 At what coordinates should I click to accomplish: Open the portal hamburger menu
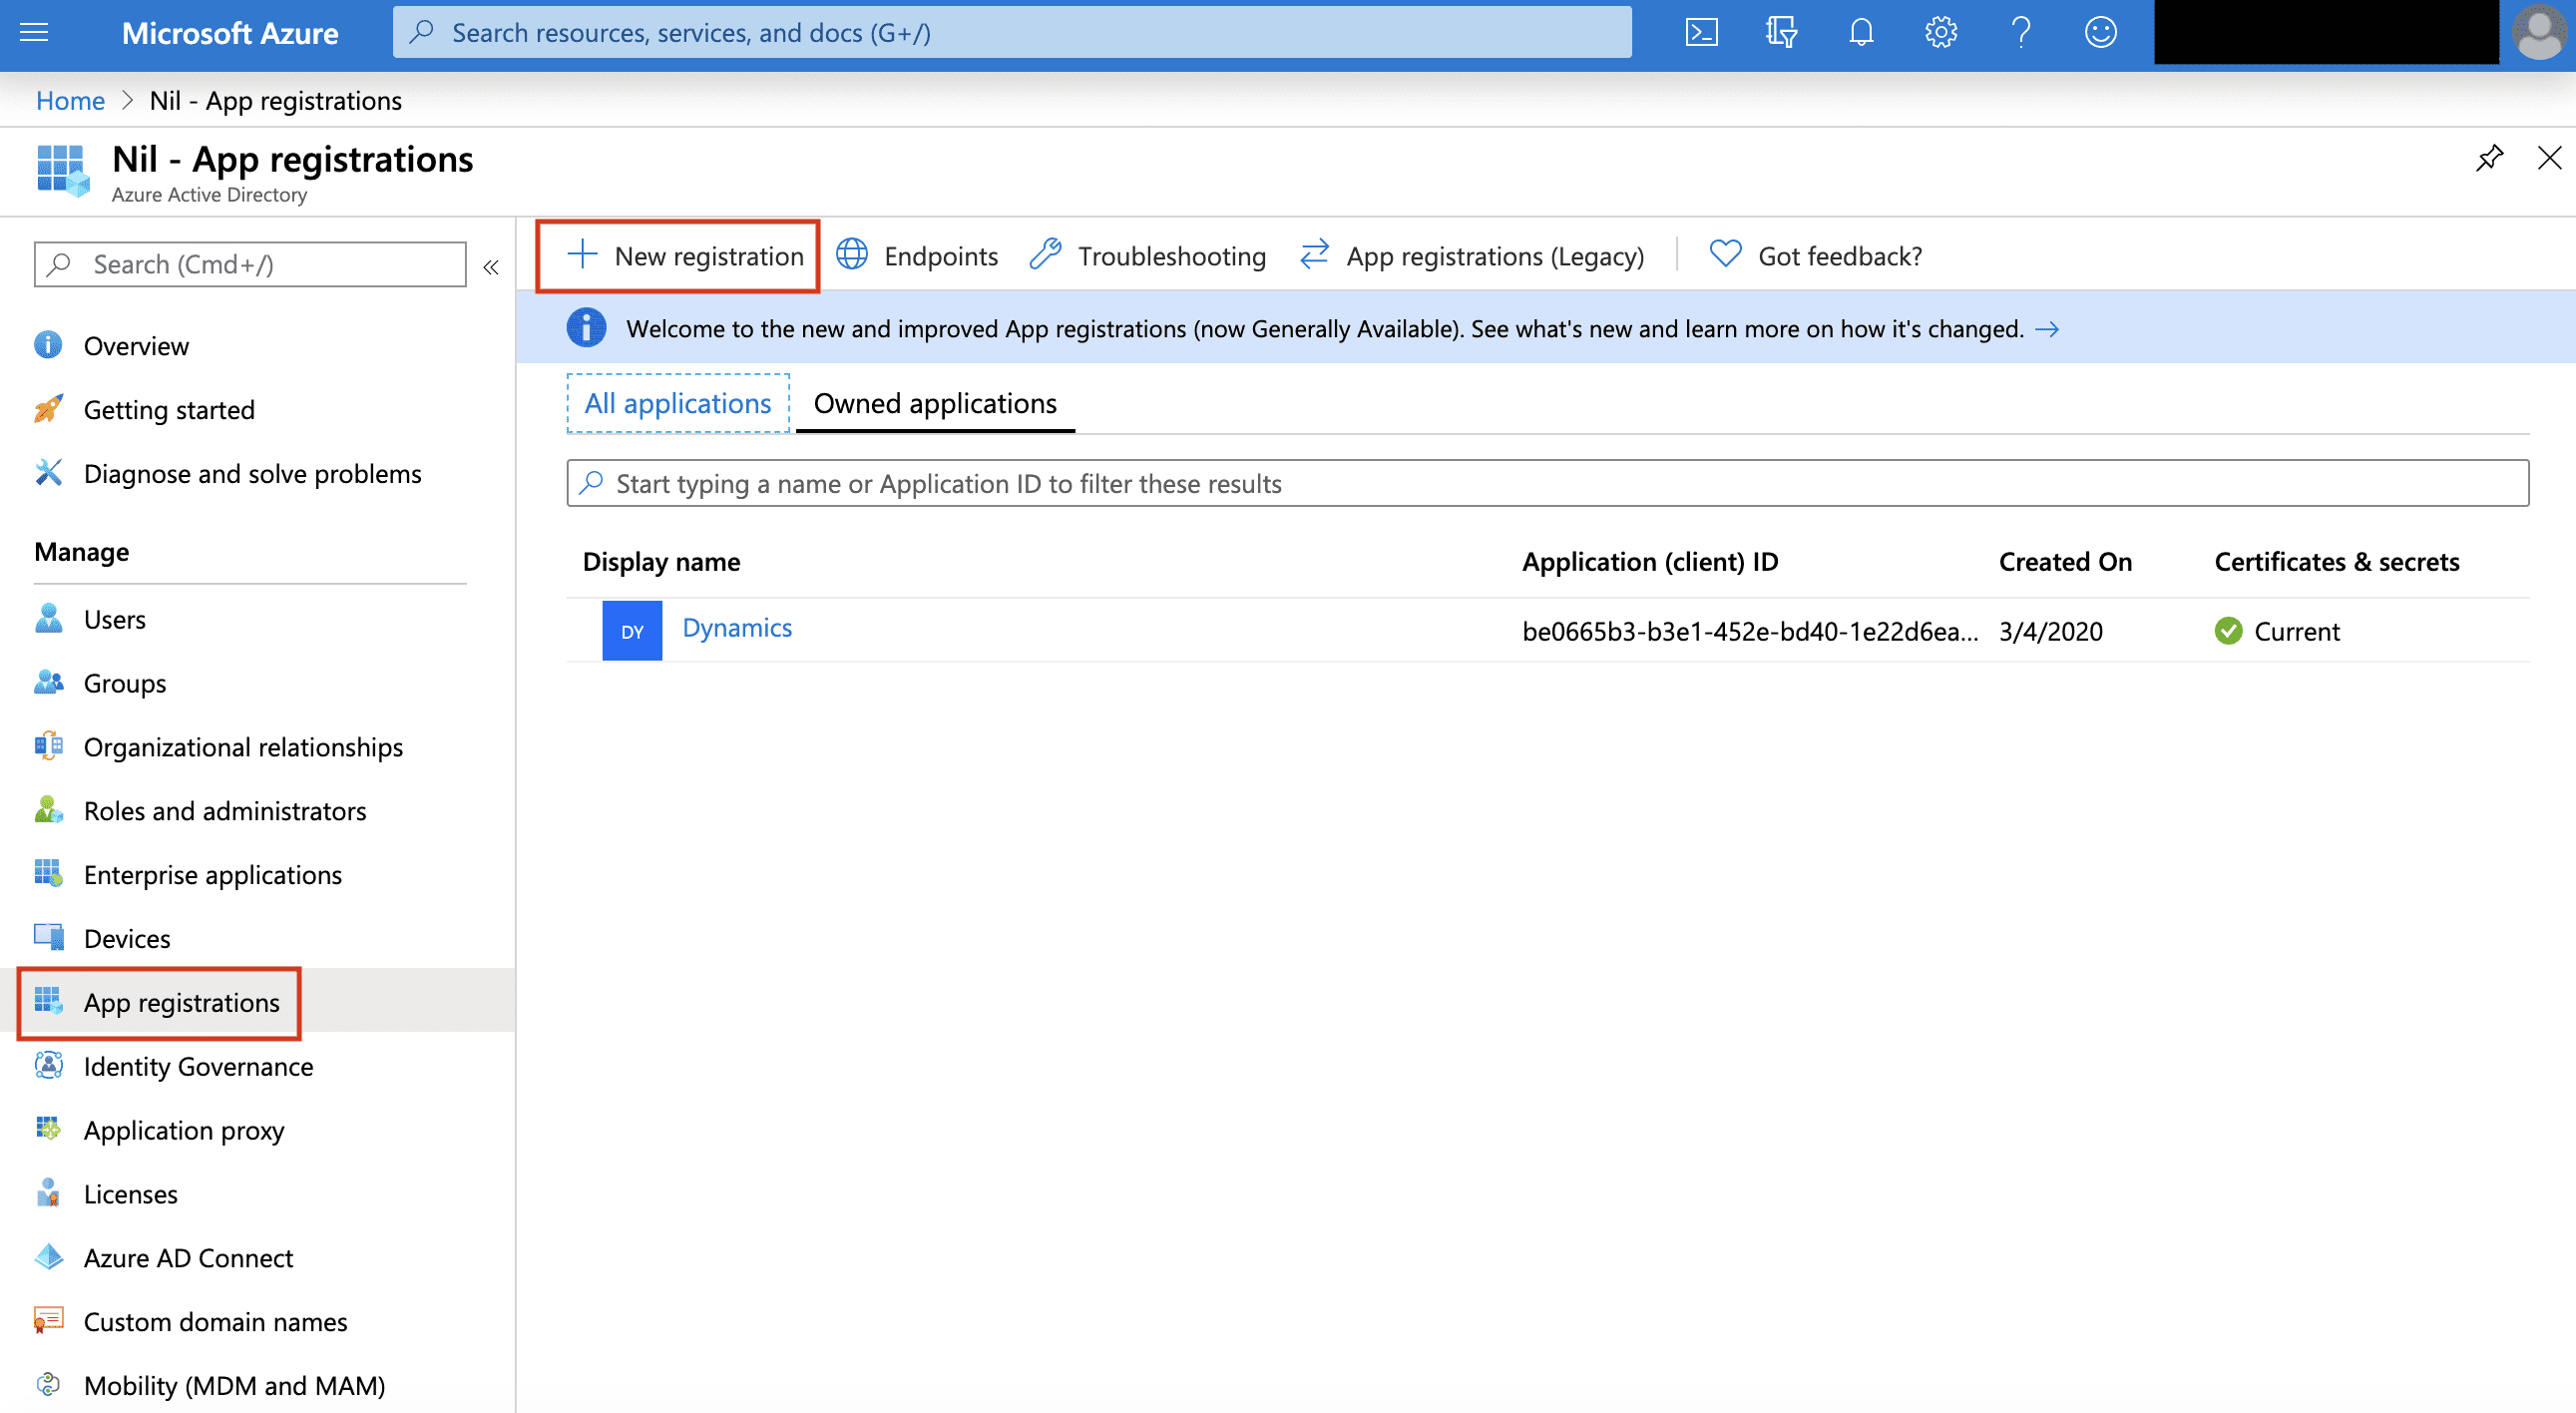(x=33, y=32)
